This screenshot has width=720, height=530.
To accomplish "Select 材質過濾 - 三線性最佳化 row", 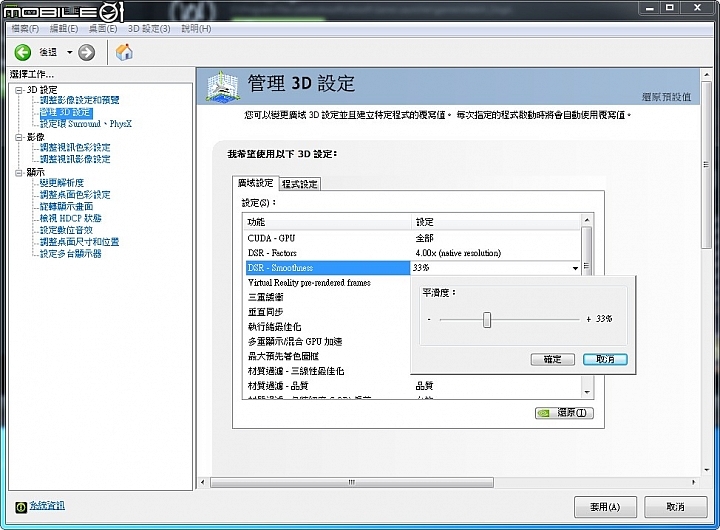I will tap(328, 371).
